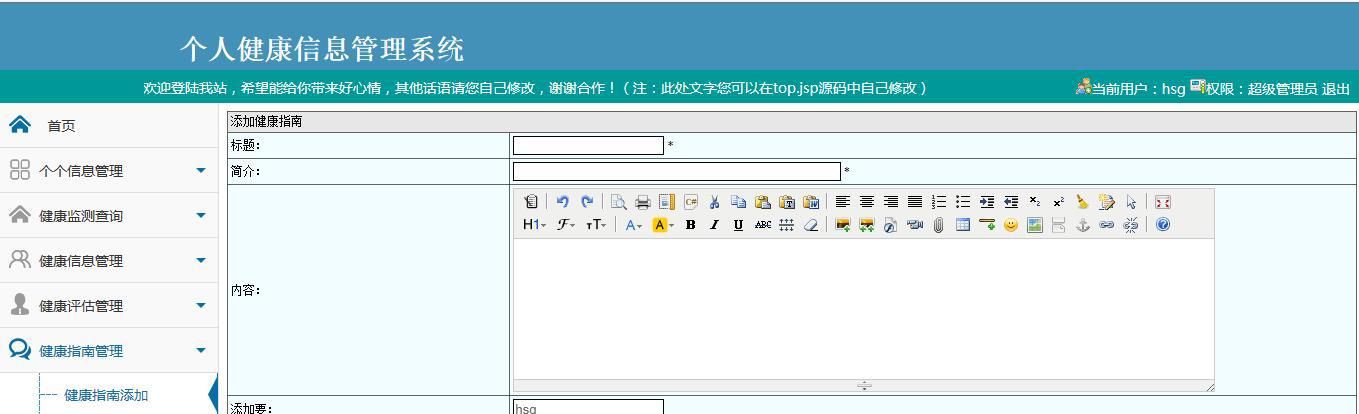
Task: Expand 健康信息管理 dropdown arrow
Action: click(x=201, y=261)
